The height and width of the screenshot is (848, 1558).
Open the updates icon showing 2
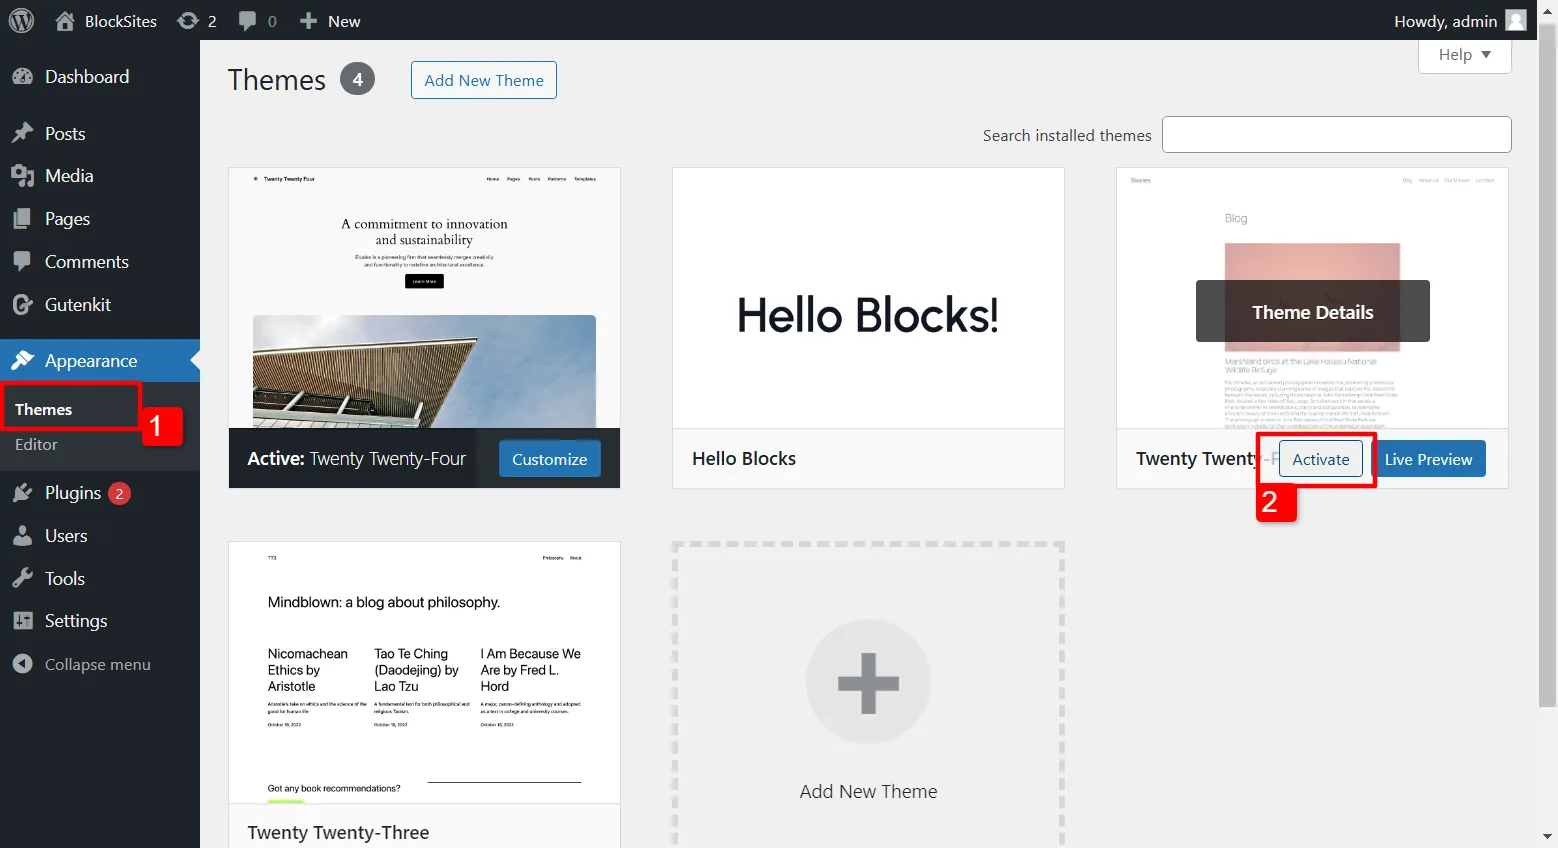(x=187, y=21)
